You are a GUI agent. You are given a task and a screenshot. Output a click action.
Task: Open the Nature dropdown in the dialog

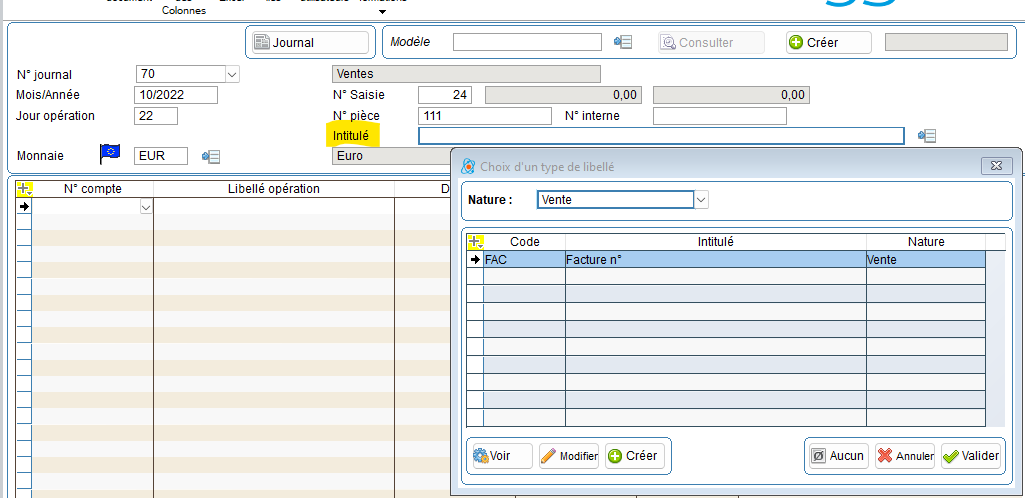point(701,200)
